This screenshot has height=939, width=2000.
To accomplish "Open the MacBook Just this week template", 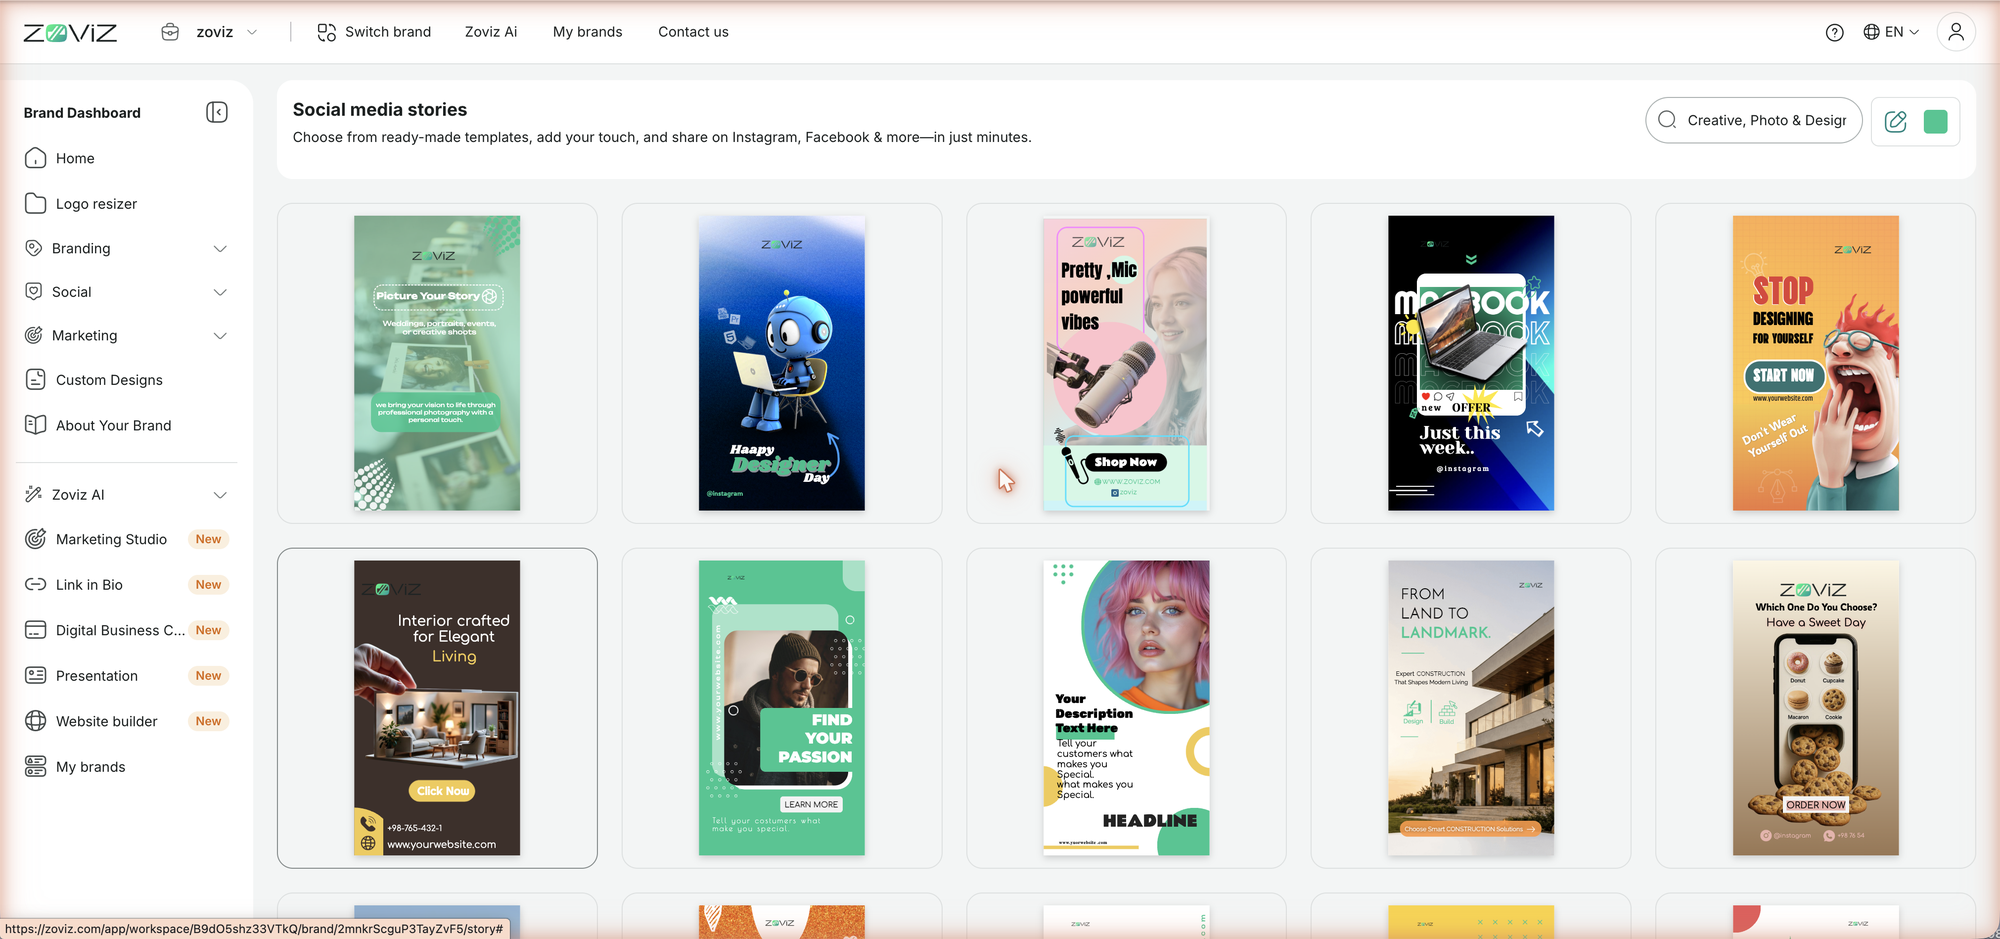I will 1471,363.
